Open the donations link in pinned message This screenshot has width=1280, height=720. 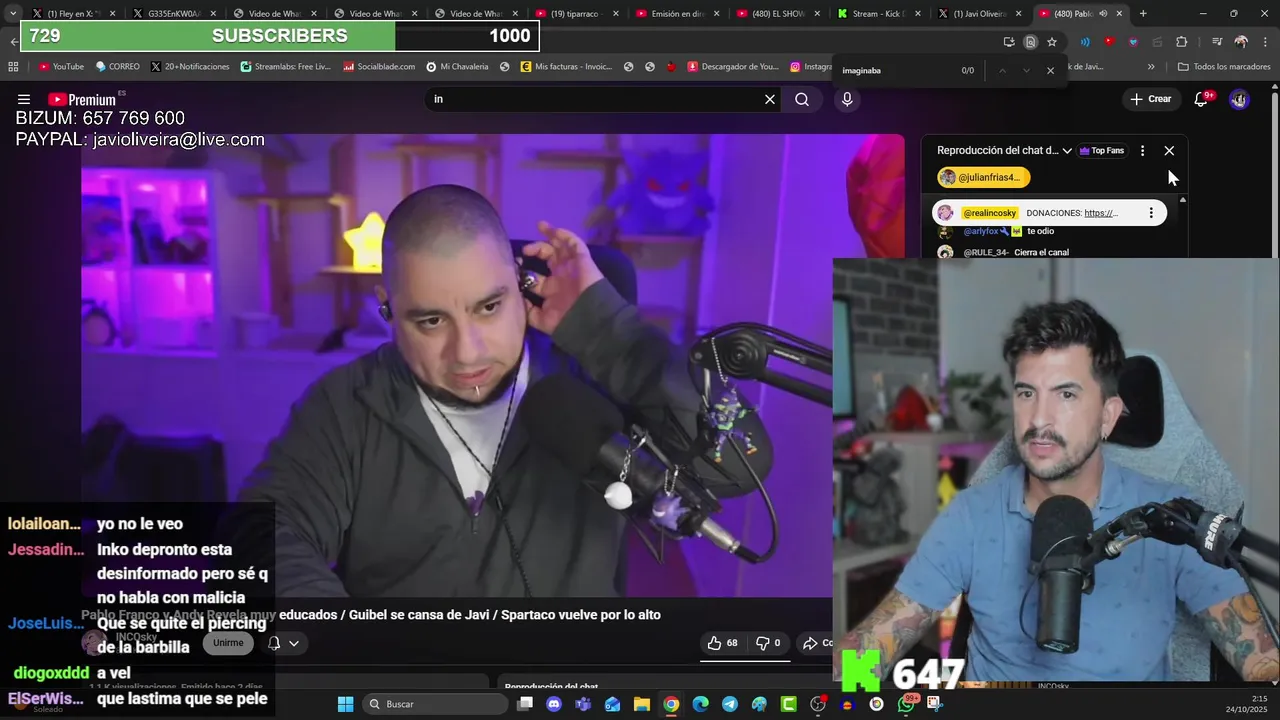tap(1101, 213)
